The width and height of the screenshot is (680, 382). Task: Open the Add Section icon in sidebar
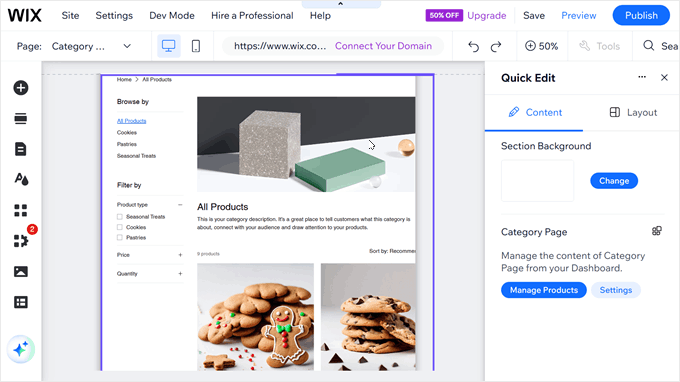tap(20, 118)
